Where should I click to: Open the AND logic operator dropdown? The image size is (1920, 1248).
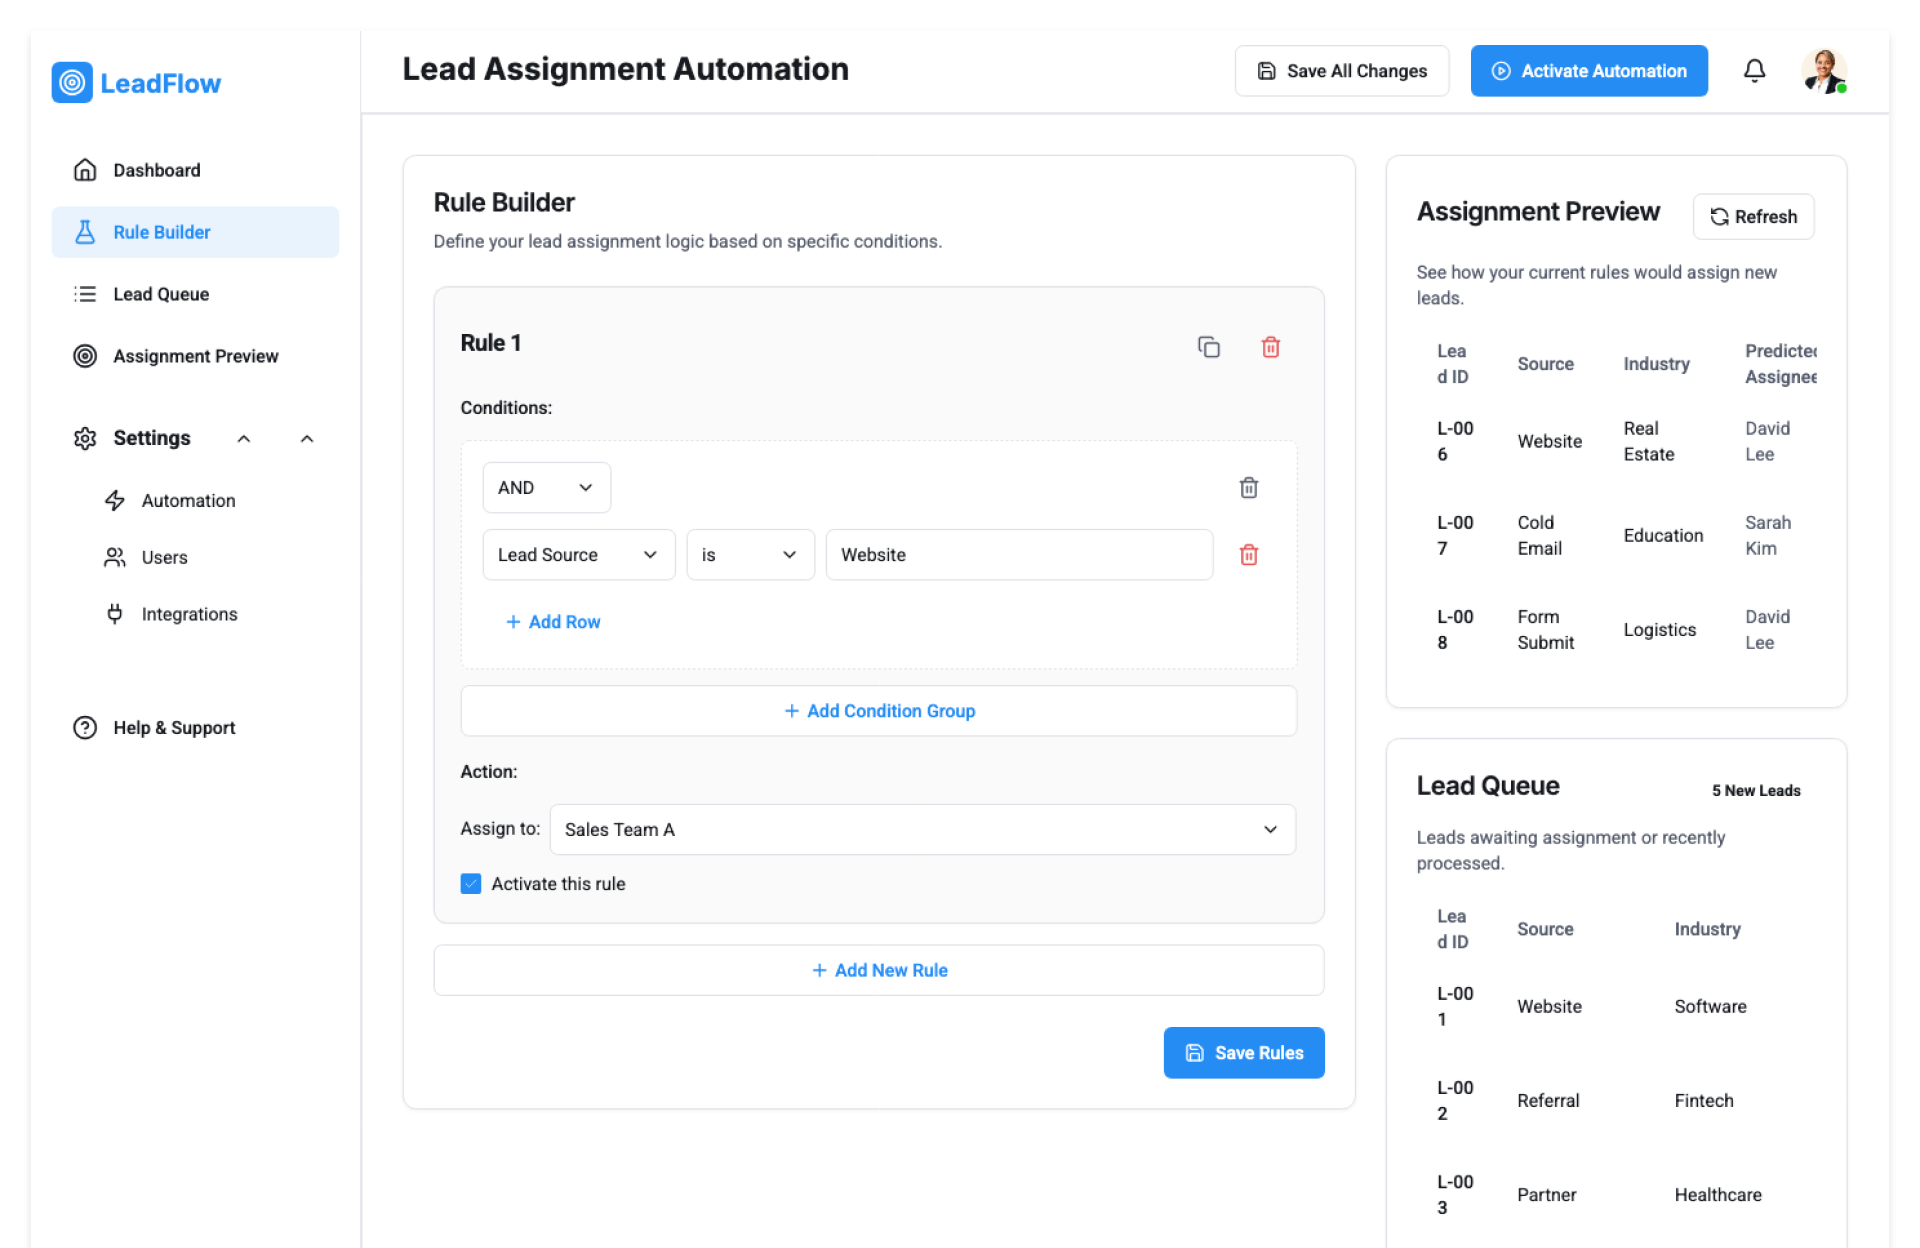pyautogui.click(x=546, y=488)
